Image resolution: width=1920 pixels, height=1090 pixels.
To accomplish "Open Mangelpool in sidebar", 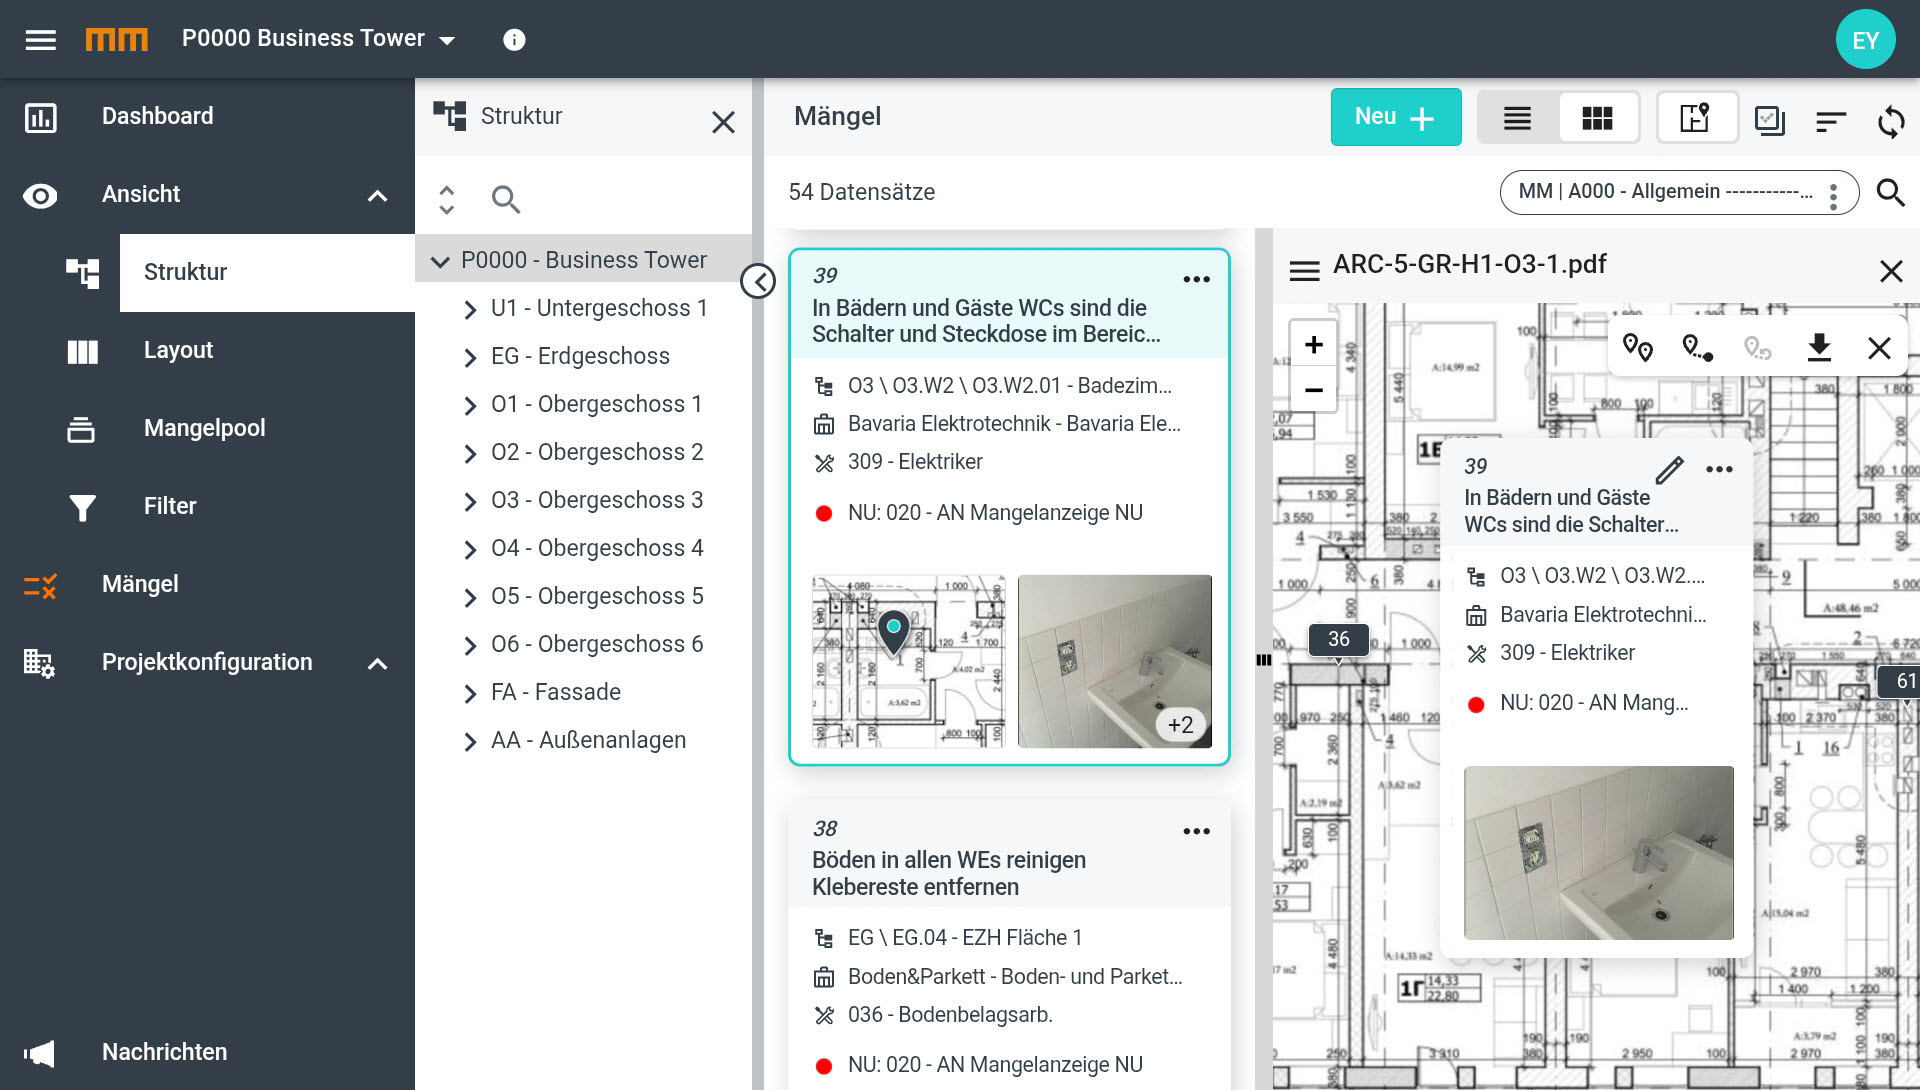I will pos(204,428).
